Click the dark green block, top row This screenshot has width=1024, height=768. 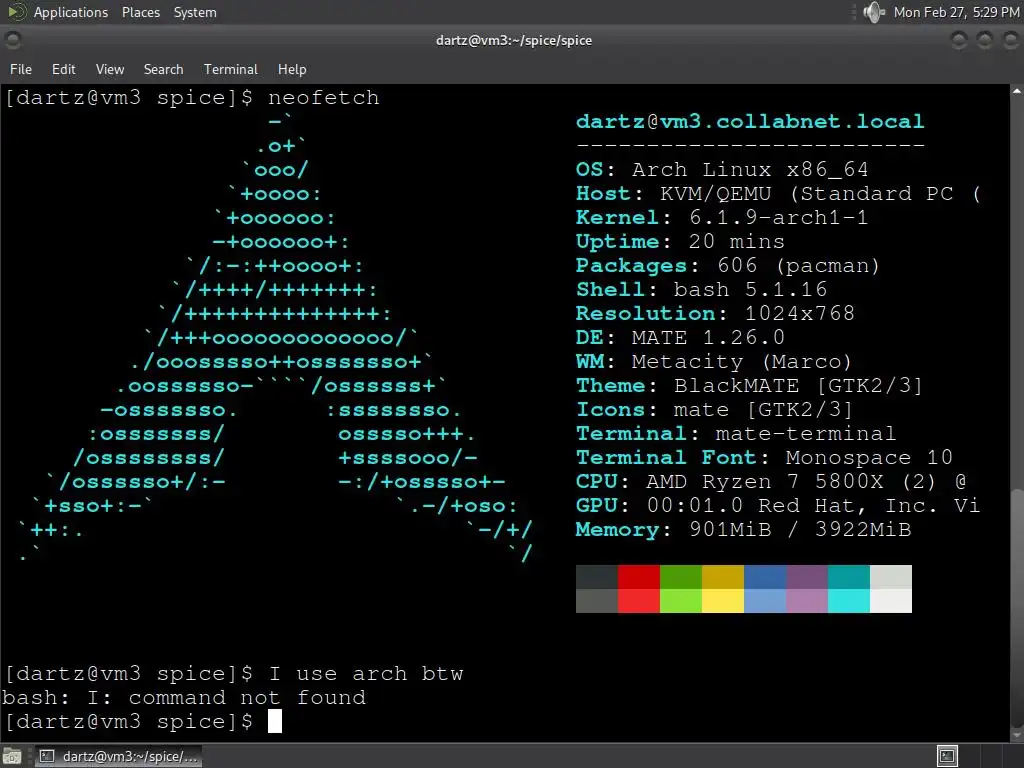coord(681,577)
